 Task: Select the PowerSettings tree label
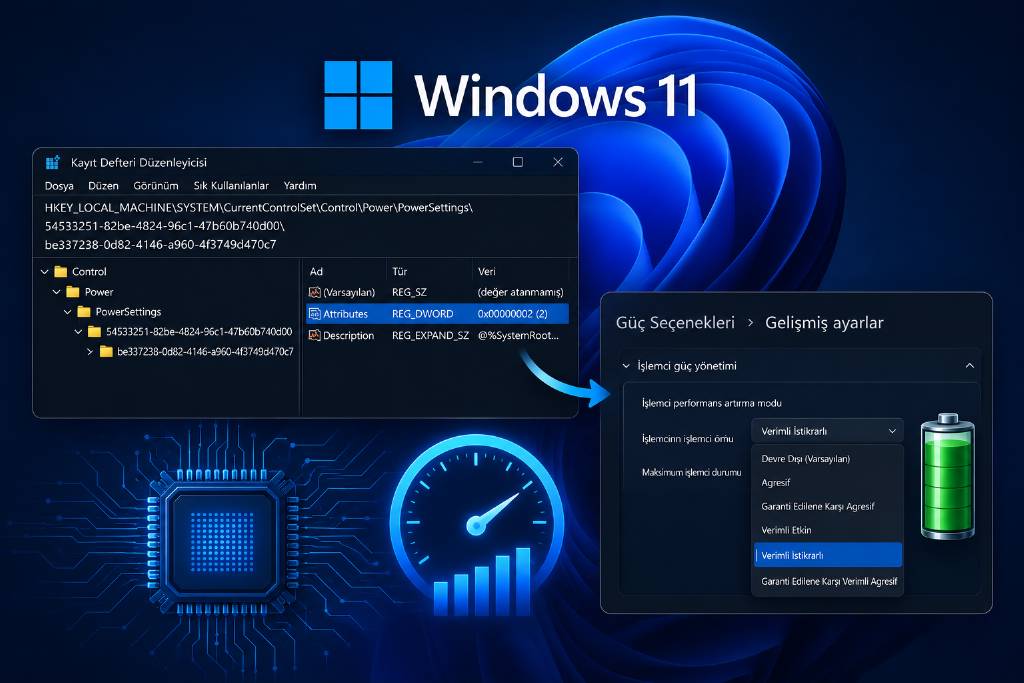tap(128, 311)
